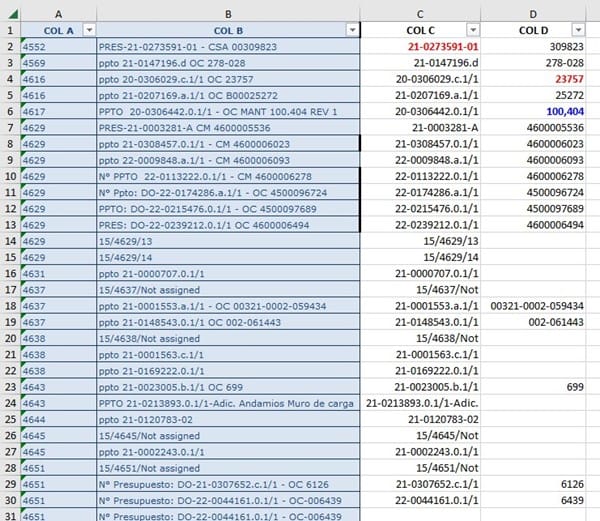Select cell 15/4637/Not assigned in COL B

click(228, 290)
